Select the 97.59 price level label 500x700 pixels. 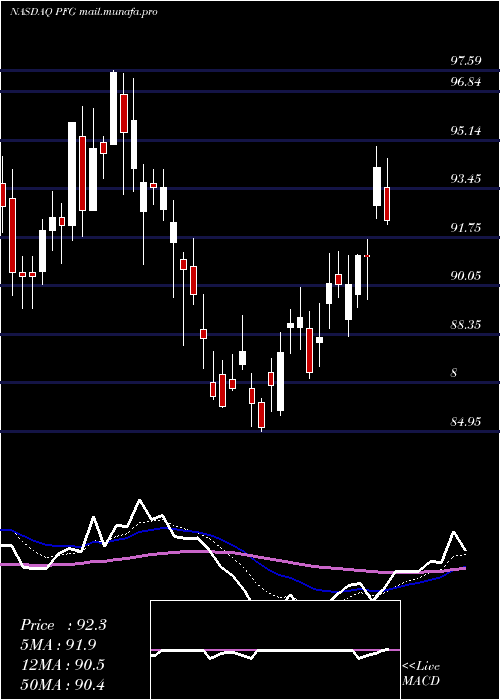[x=466, y=60]
